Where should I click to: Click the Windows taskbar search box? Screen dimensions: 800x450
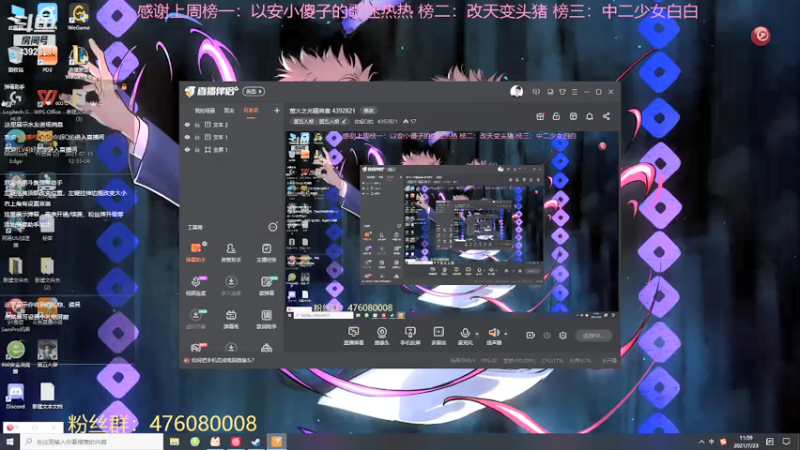pyautogui.click(x=92, y=441)
